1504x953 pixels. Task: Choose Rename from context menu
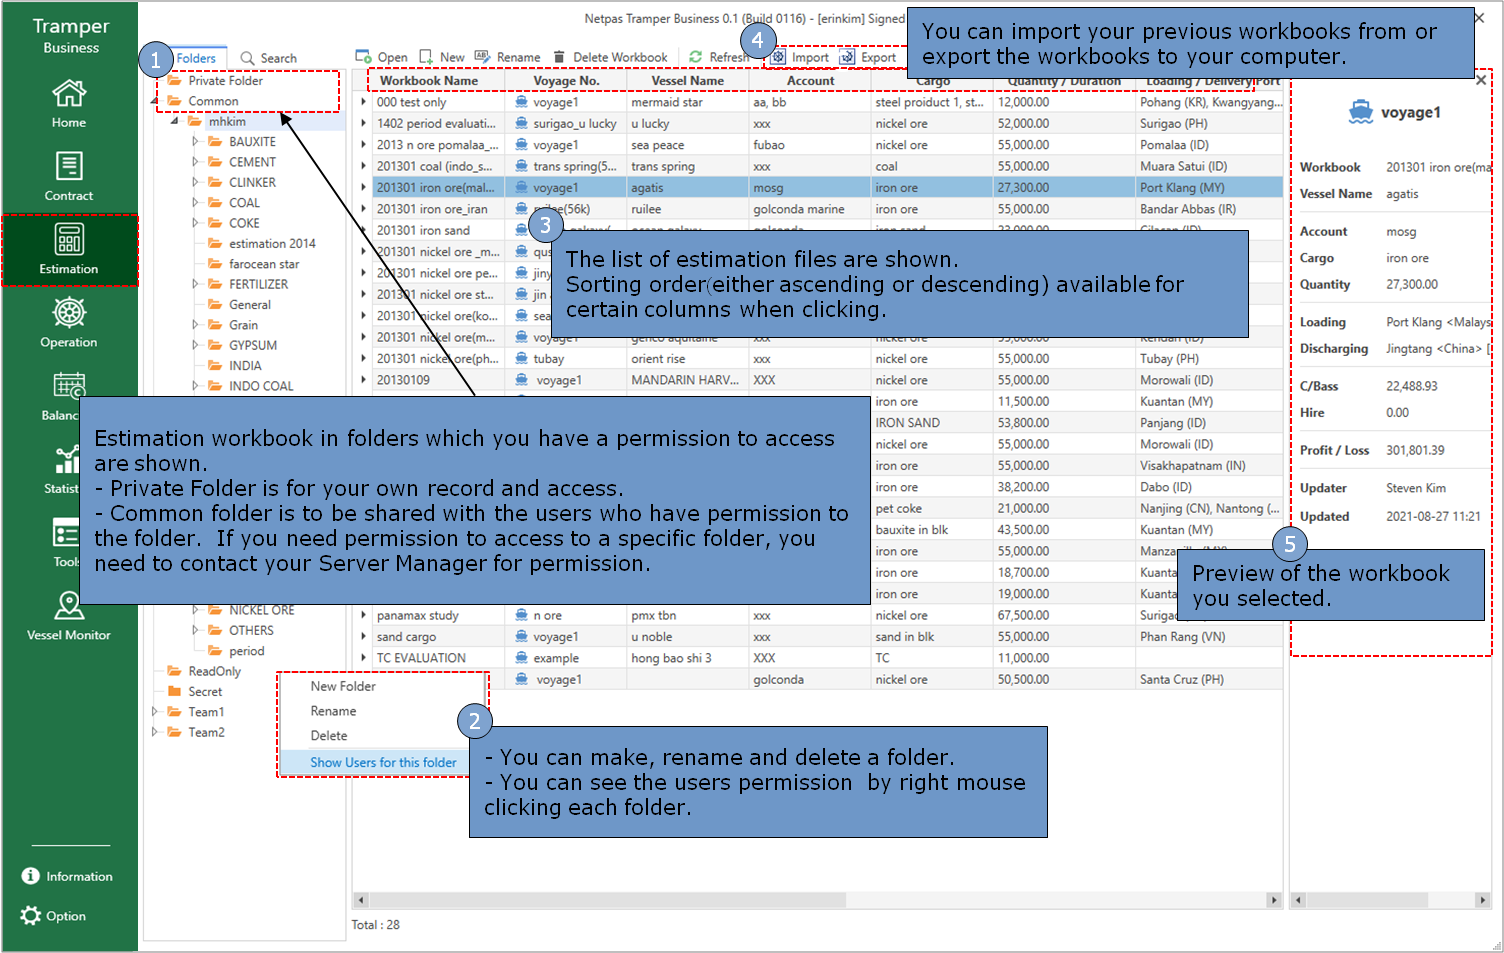tap(333, 711)
